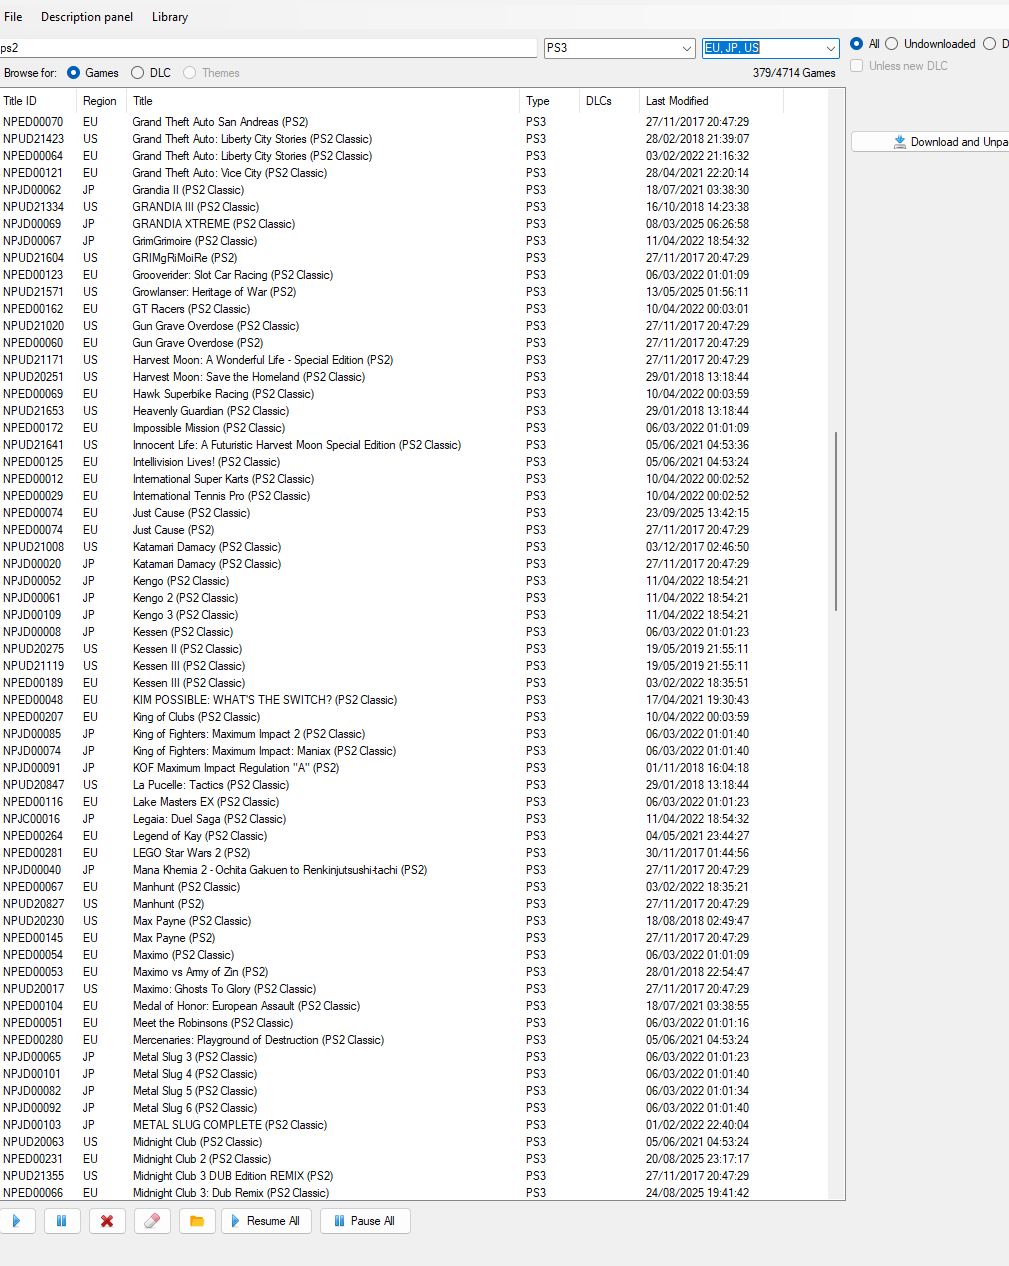This screenshot has height=1266, width=1009.
Task: Click title ID NPUD21423
Action: [33, 139]
